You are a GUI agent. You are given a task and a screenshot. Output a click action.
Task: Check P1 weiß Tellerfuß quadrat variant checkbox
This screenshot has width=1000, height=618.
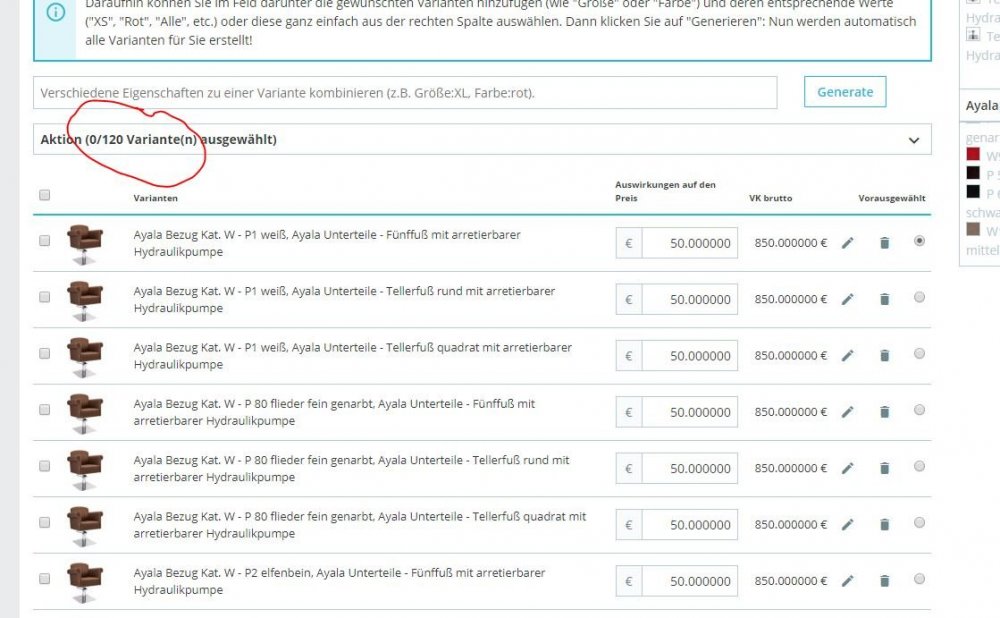pos(45,353)
